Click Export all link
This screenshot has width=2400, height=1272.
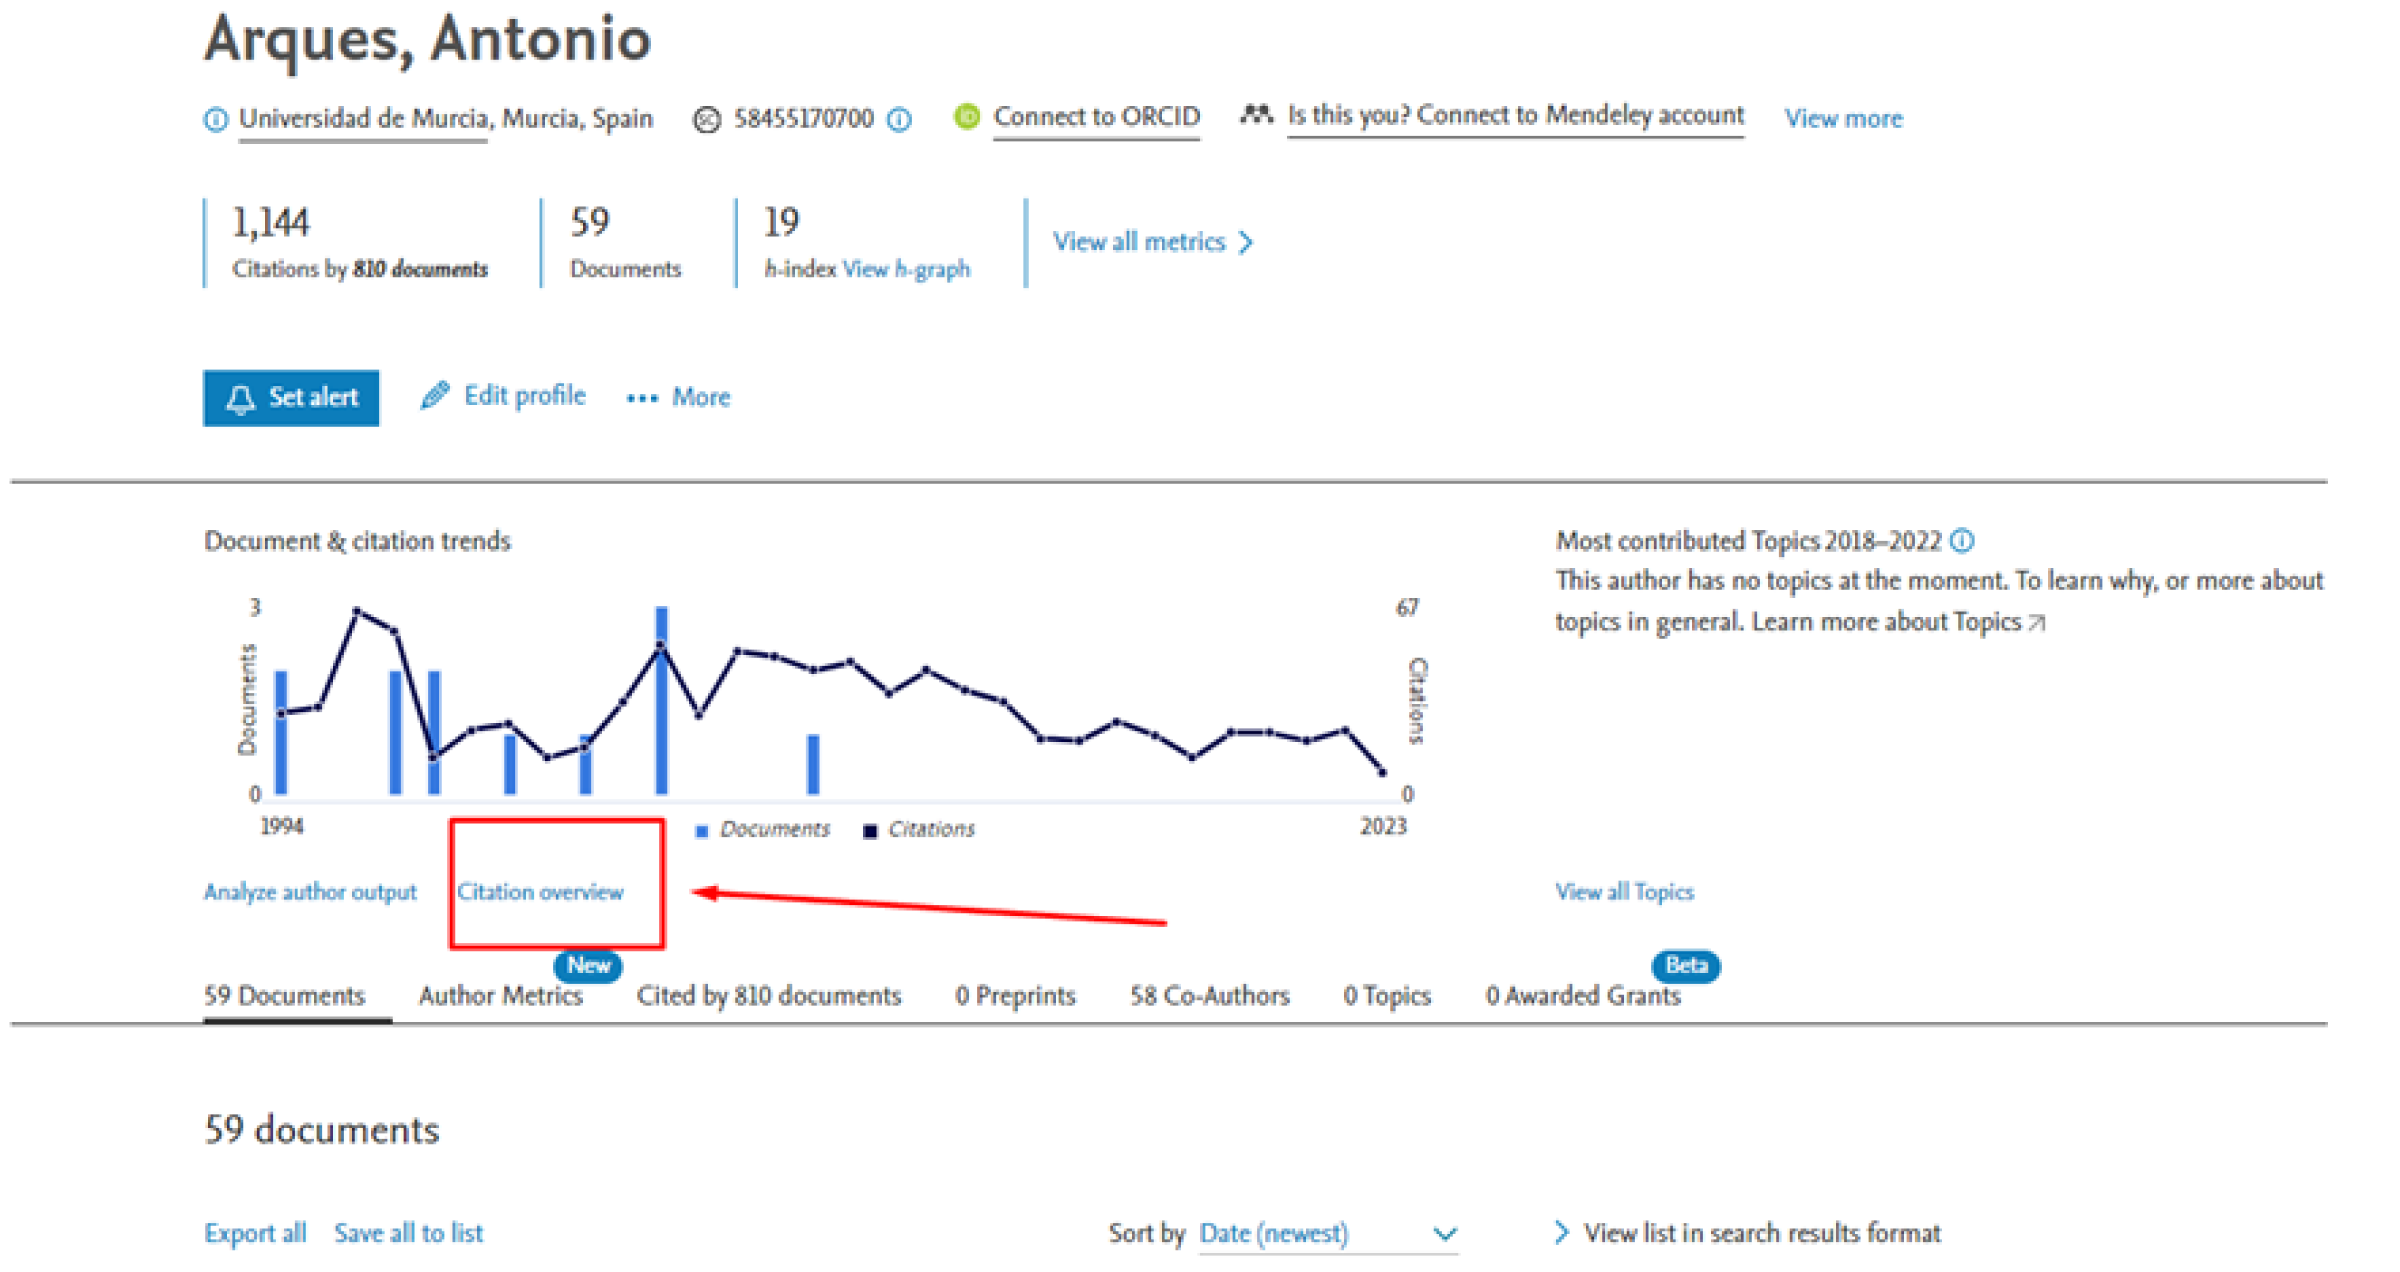click(255, 1233)
